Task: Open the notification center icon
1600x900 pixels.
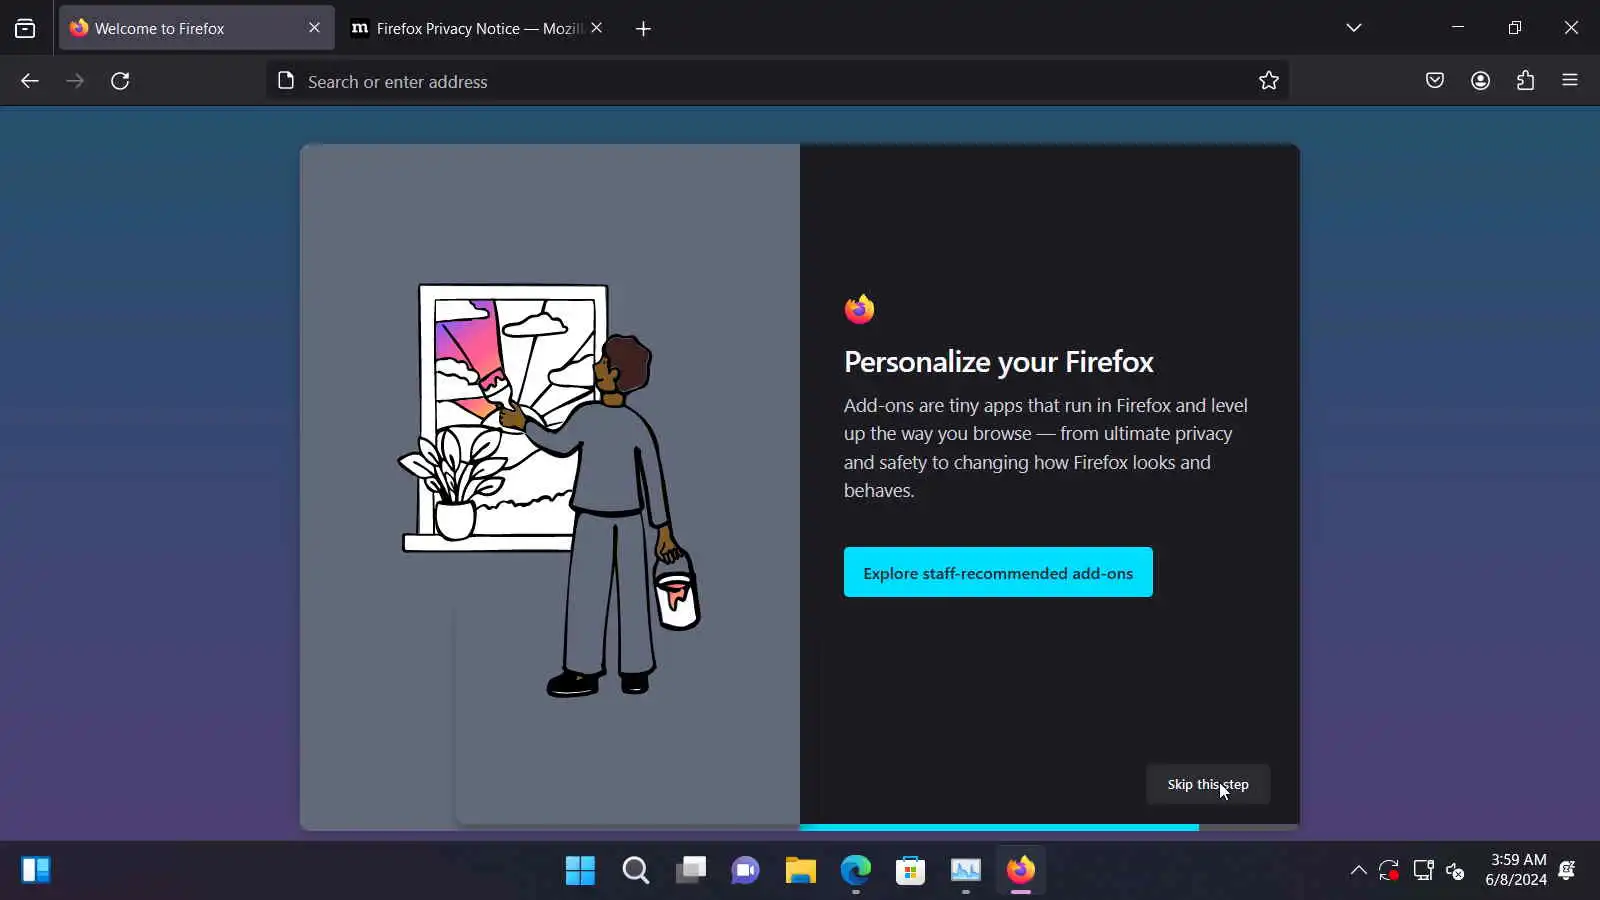Action: pos(1567,870)
